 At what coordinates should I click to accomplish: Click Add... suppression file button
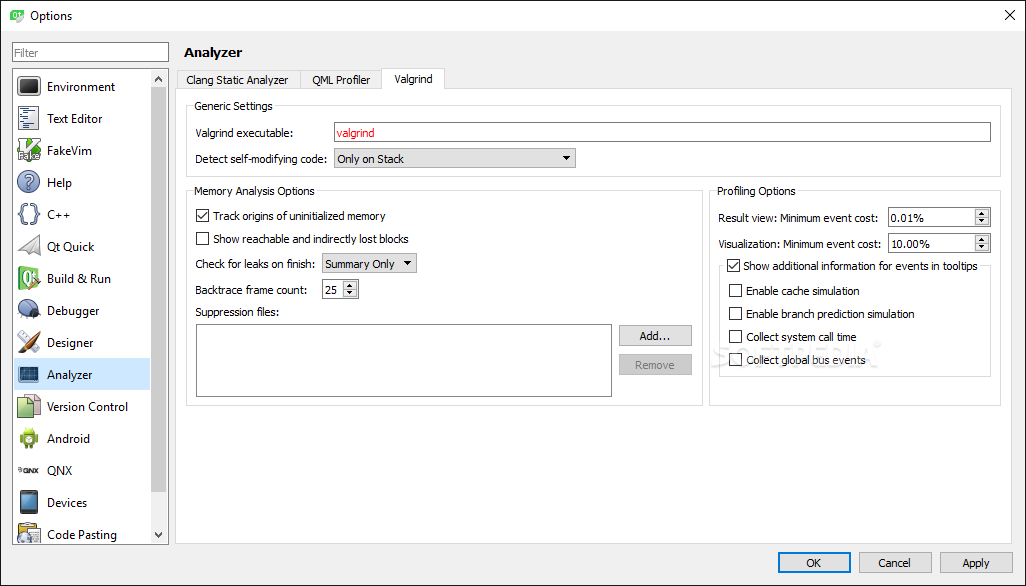point(655,336)
